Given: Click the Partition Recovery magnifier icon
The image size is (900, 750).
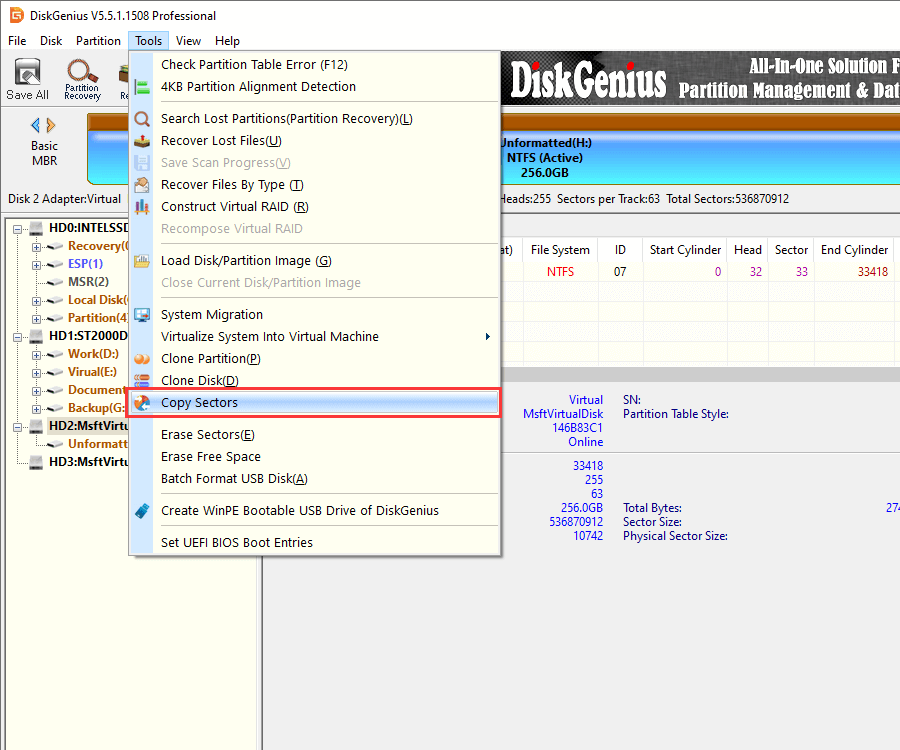Looking at the screenshot, I should point(82,71).
